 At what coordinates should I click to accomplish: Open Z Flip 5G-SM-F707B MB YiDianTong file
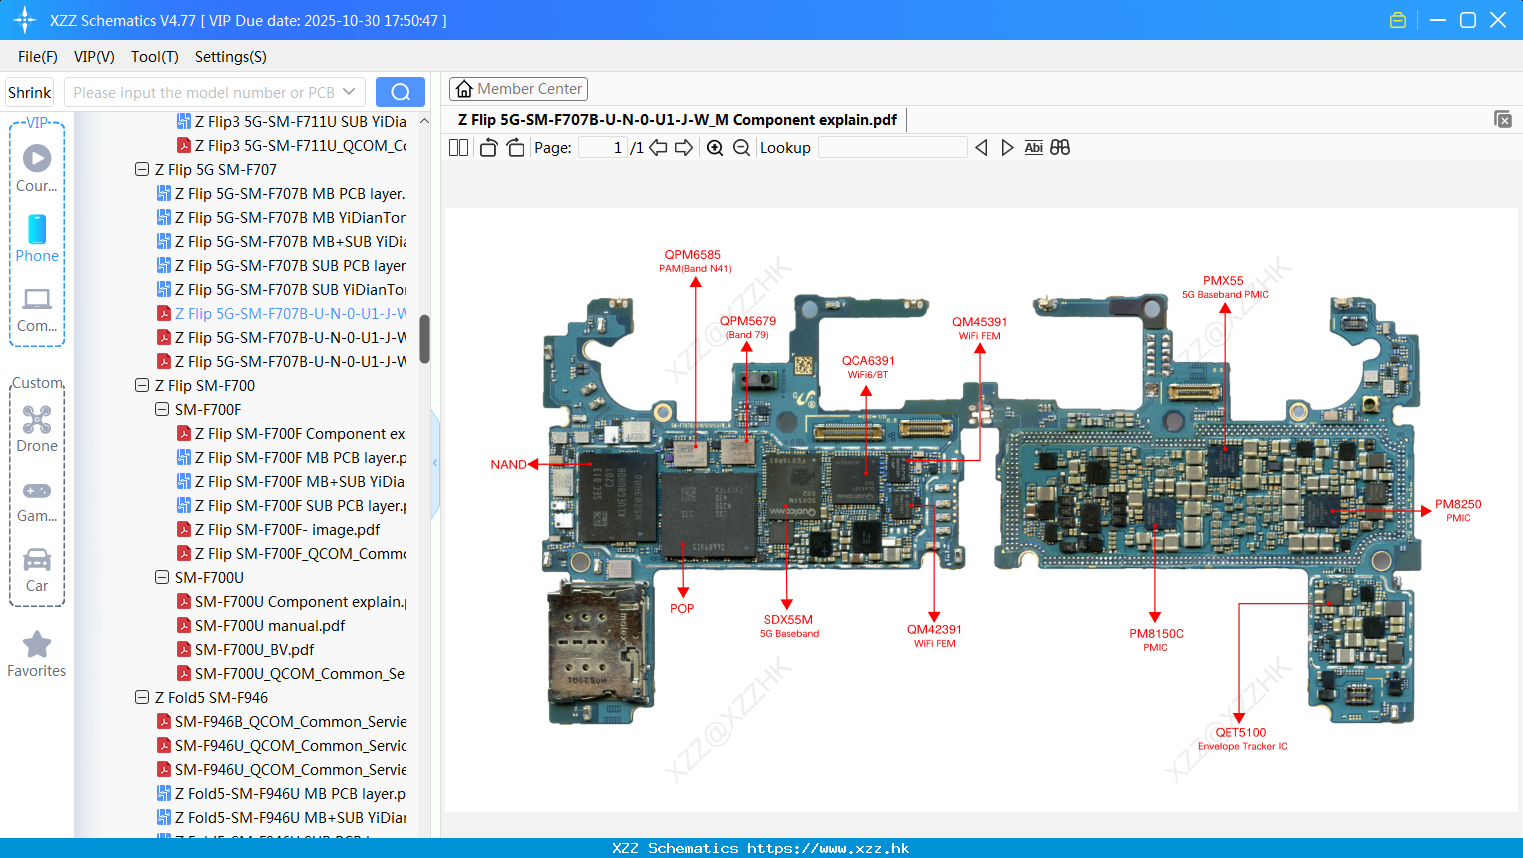281,217
